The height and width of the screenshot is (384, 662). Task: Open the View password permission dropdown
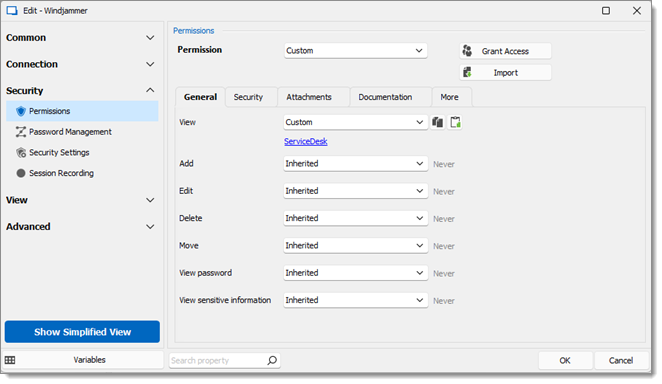tap(355, 273)
